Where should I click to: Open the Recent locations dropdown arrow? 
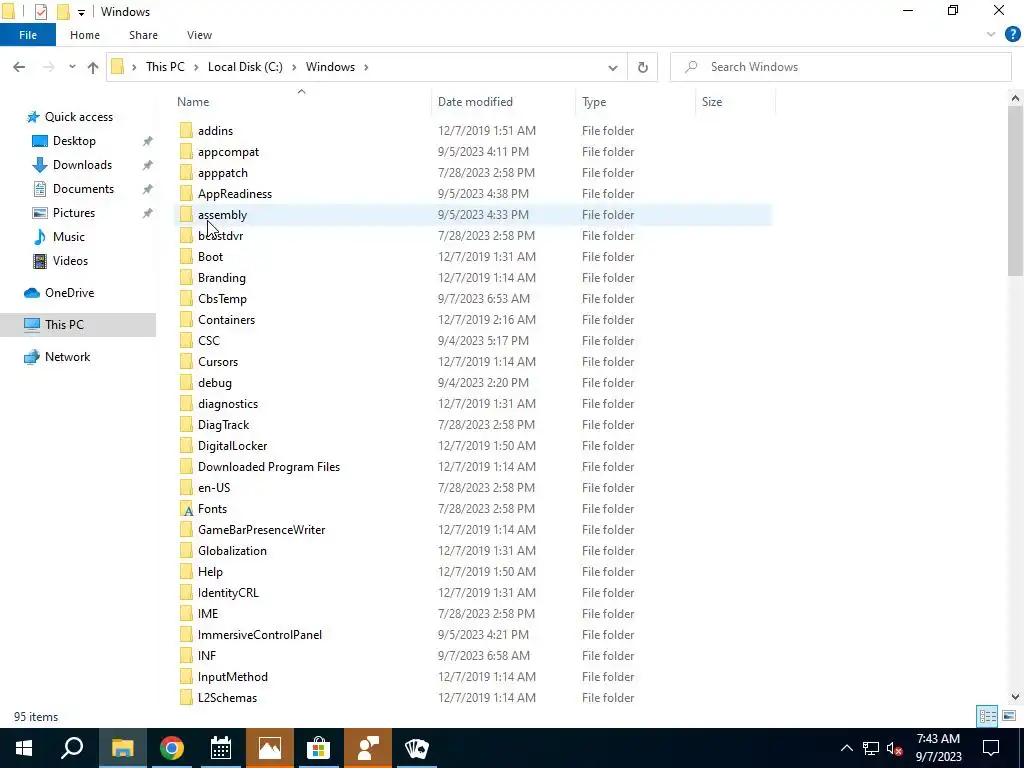[x=72, y=67]
